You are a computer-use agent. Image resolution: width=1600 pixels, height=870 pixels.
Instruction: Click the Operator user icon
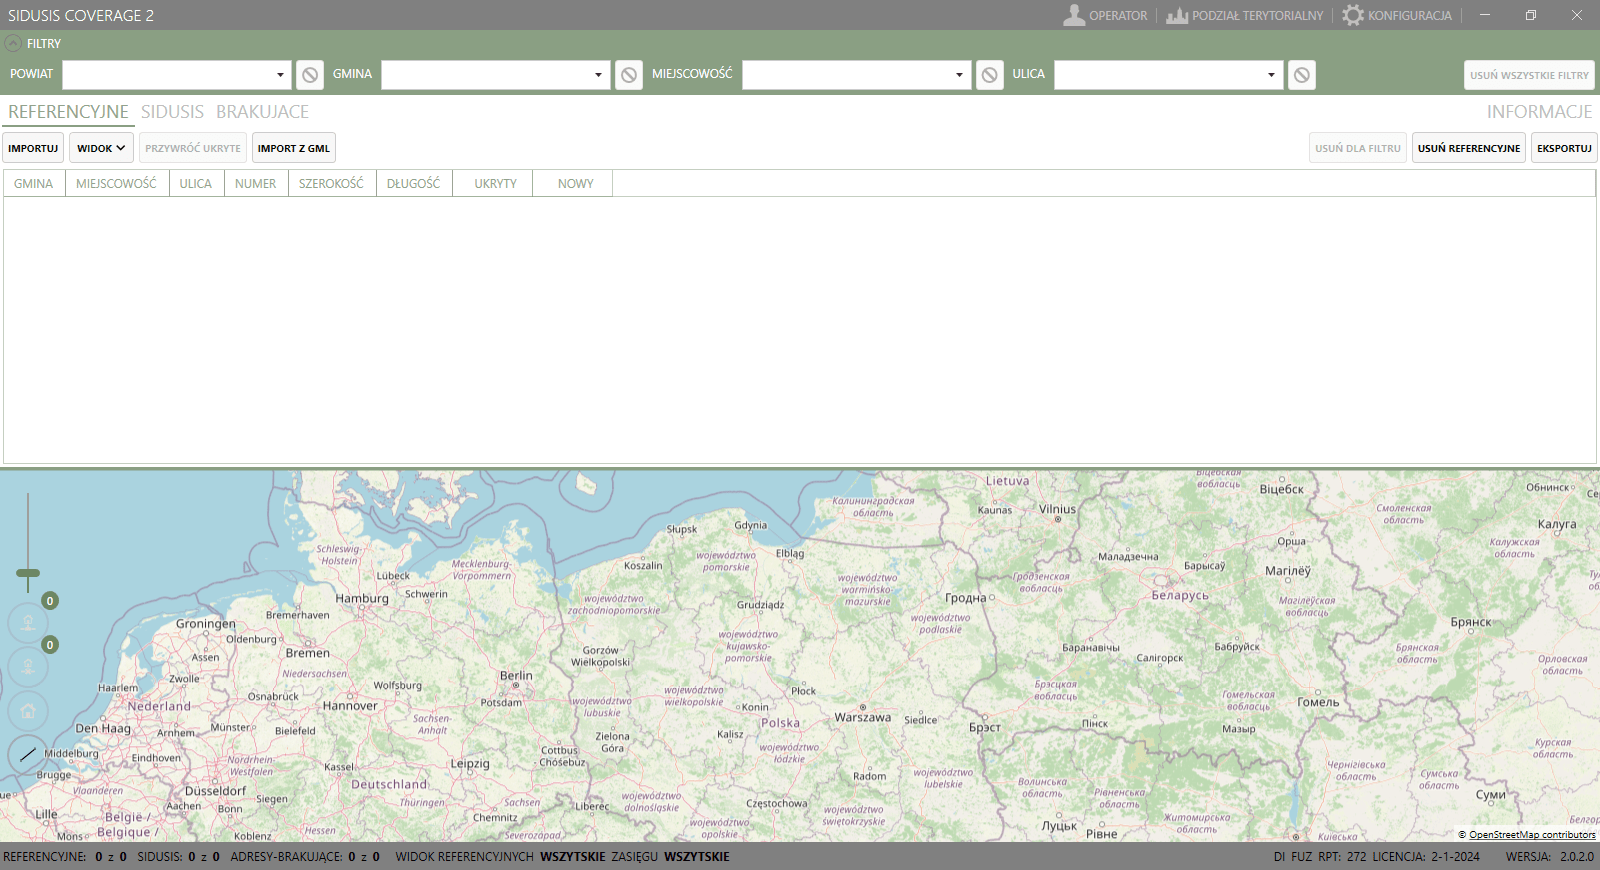click(x=1074, y=15)
